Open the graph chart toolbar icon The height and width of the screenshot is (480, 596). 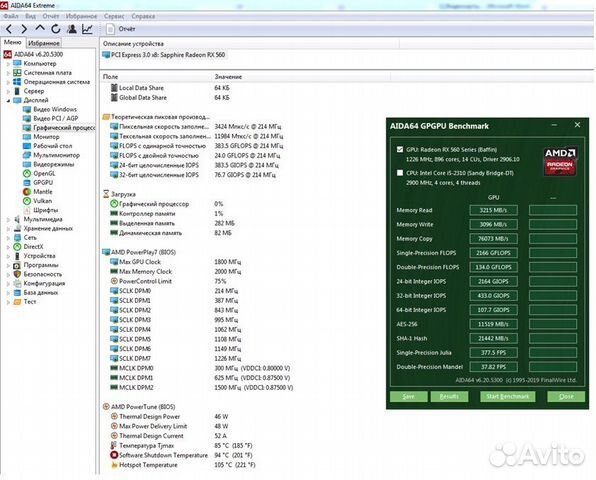pos(87,29)
